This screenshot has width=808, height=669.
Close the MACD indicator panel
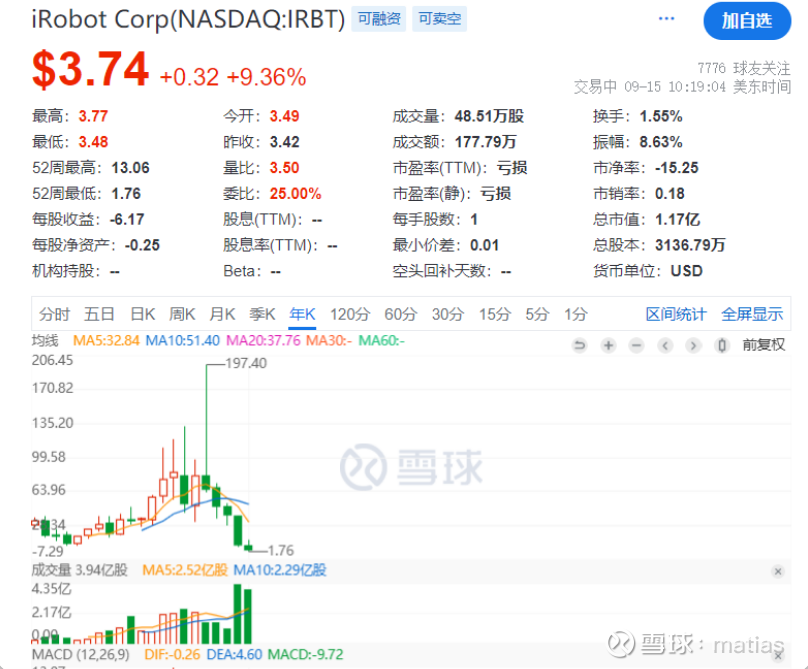(778, 655)
